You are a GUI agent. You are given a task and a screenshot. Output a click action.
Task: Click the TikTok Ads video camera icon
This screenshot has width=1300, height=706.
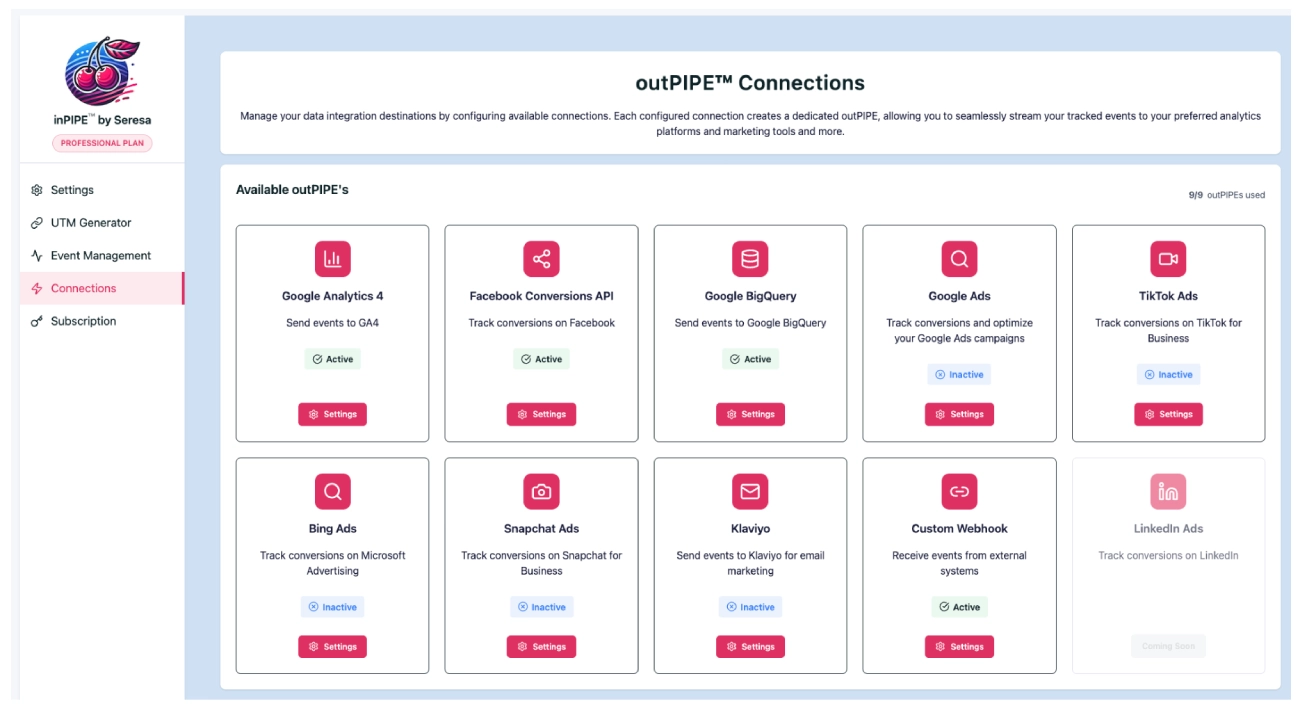click(1168, 259)
